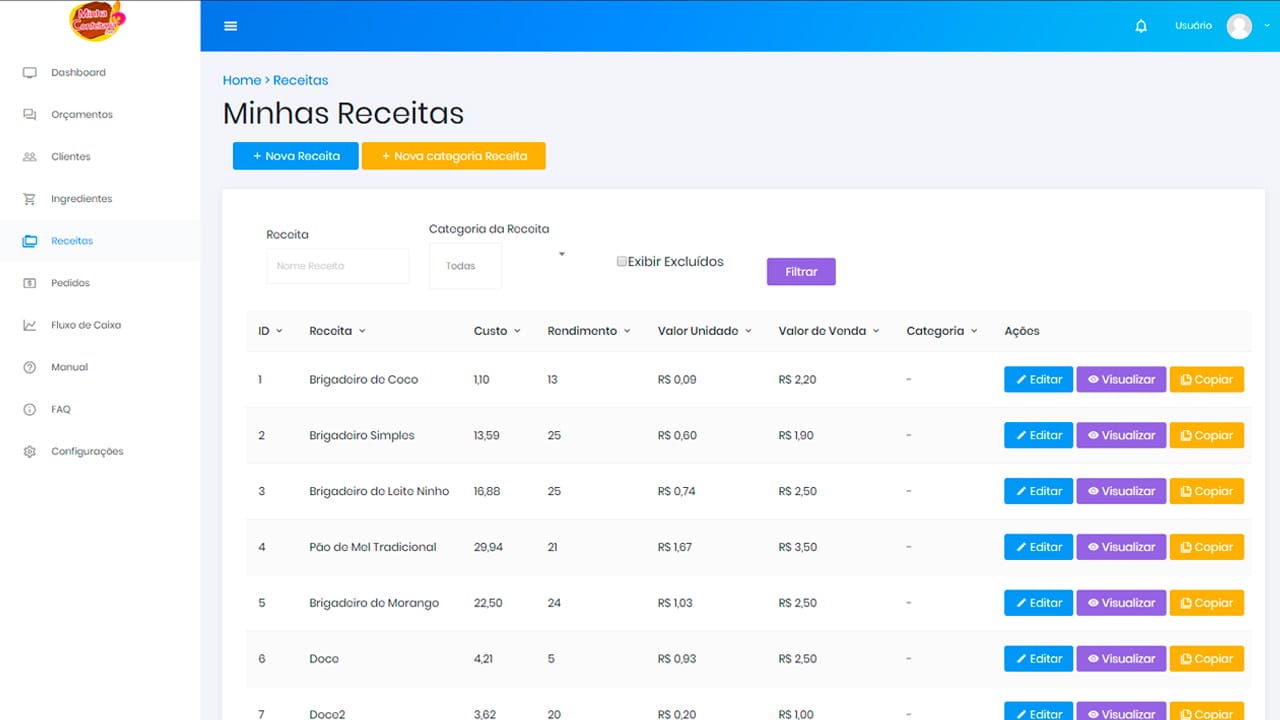The height and width of the screenshot is (720, 1280).
Task: Click the Home breadcrumb link
Action: (x=241, y=80)
